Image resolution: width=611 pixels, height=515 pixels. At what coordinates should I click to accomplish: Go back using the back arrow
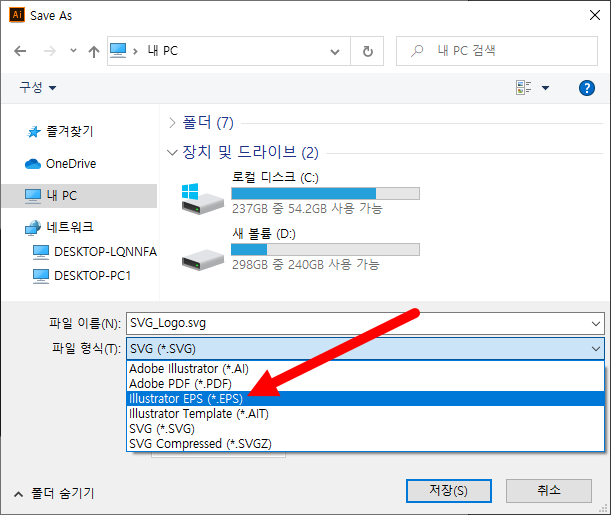click(x=20, y=51)
